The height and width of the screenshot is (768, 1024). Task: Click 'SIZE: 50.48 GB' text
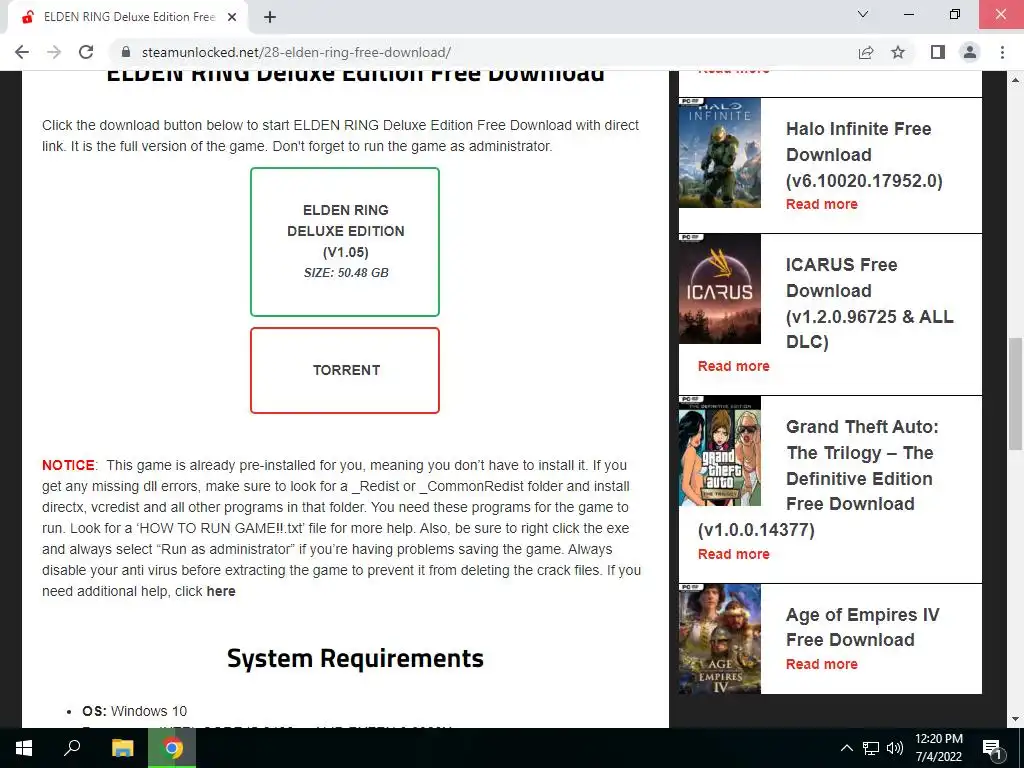(346, 273)
